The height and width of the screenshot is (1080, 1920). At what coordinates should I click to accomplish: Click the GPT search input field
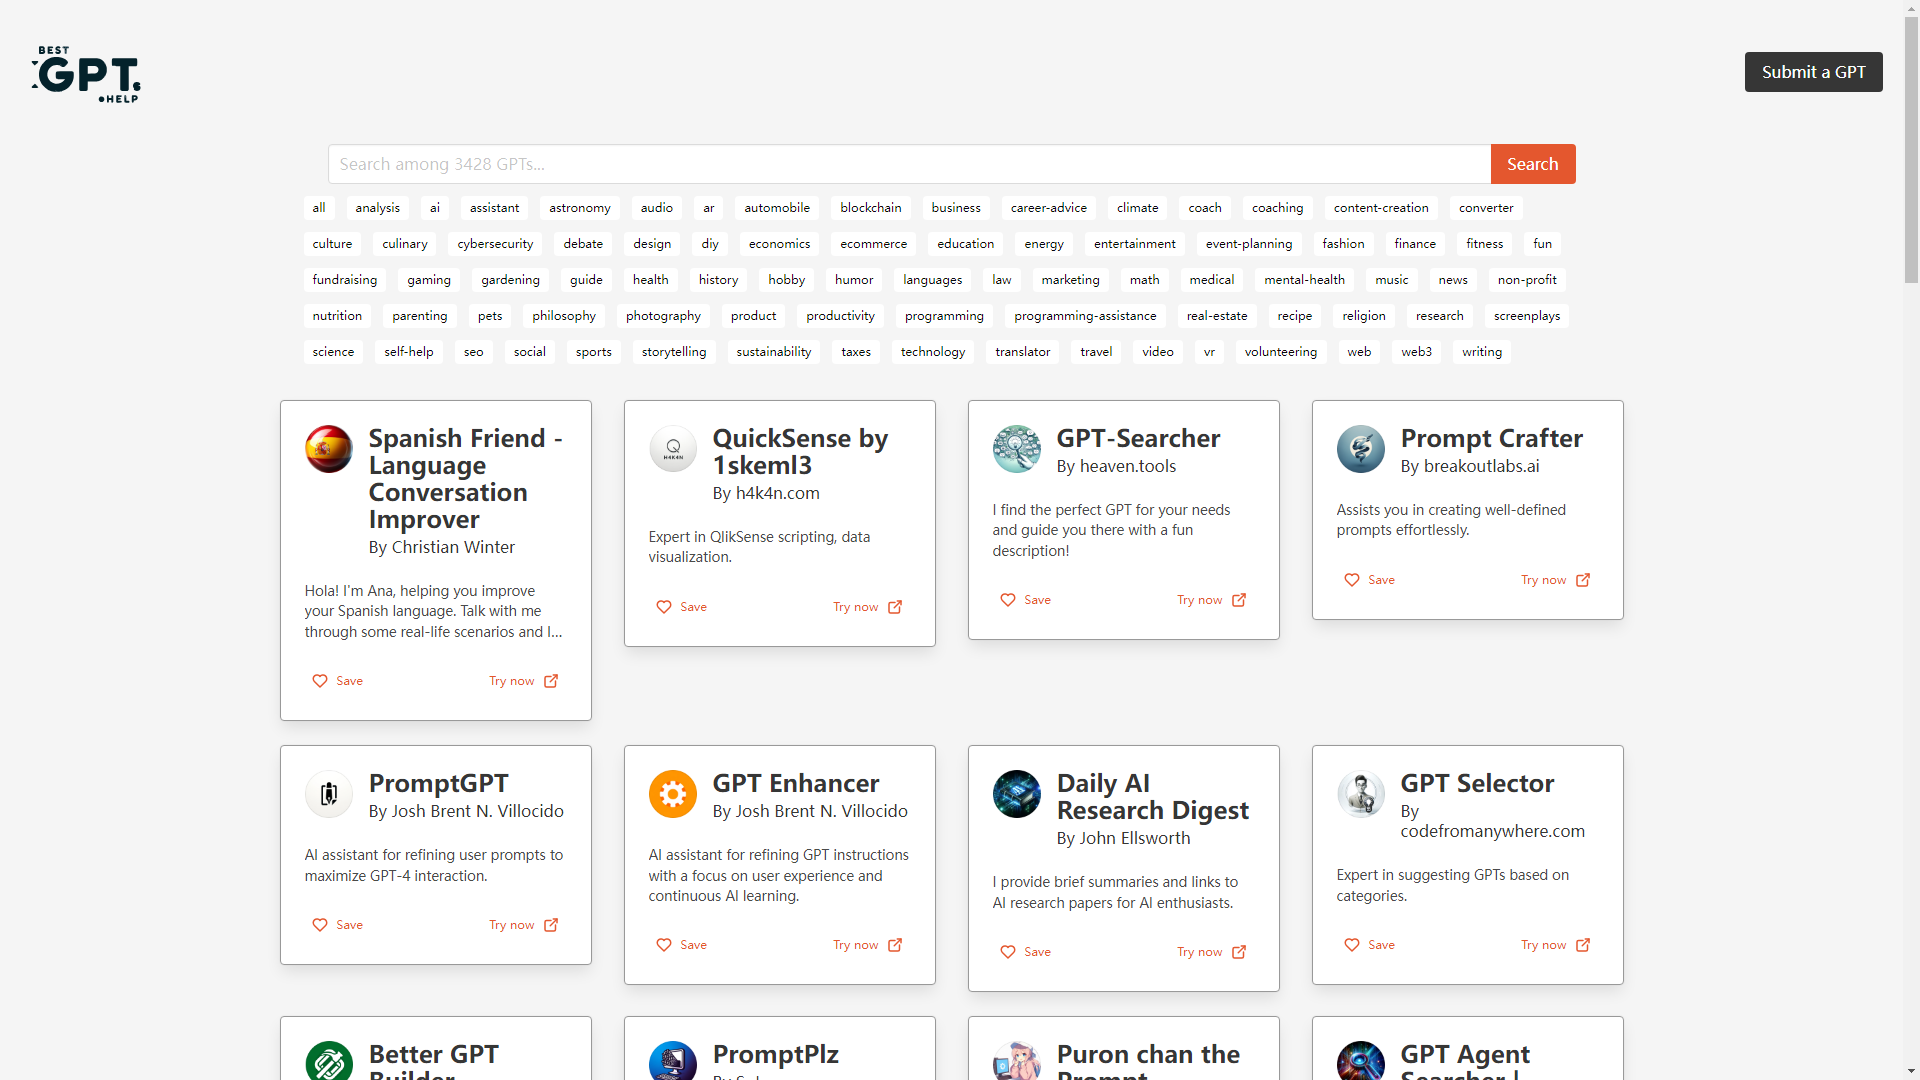point(909,164)
